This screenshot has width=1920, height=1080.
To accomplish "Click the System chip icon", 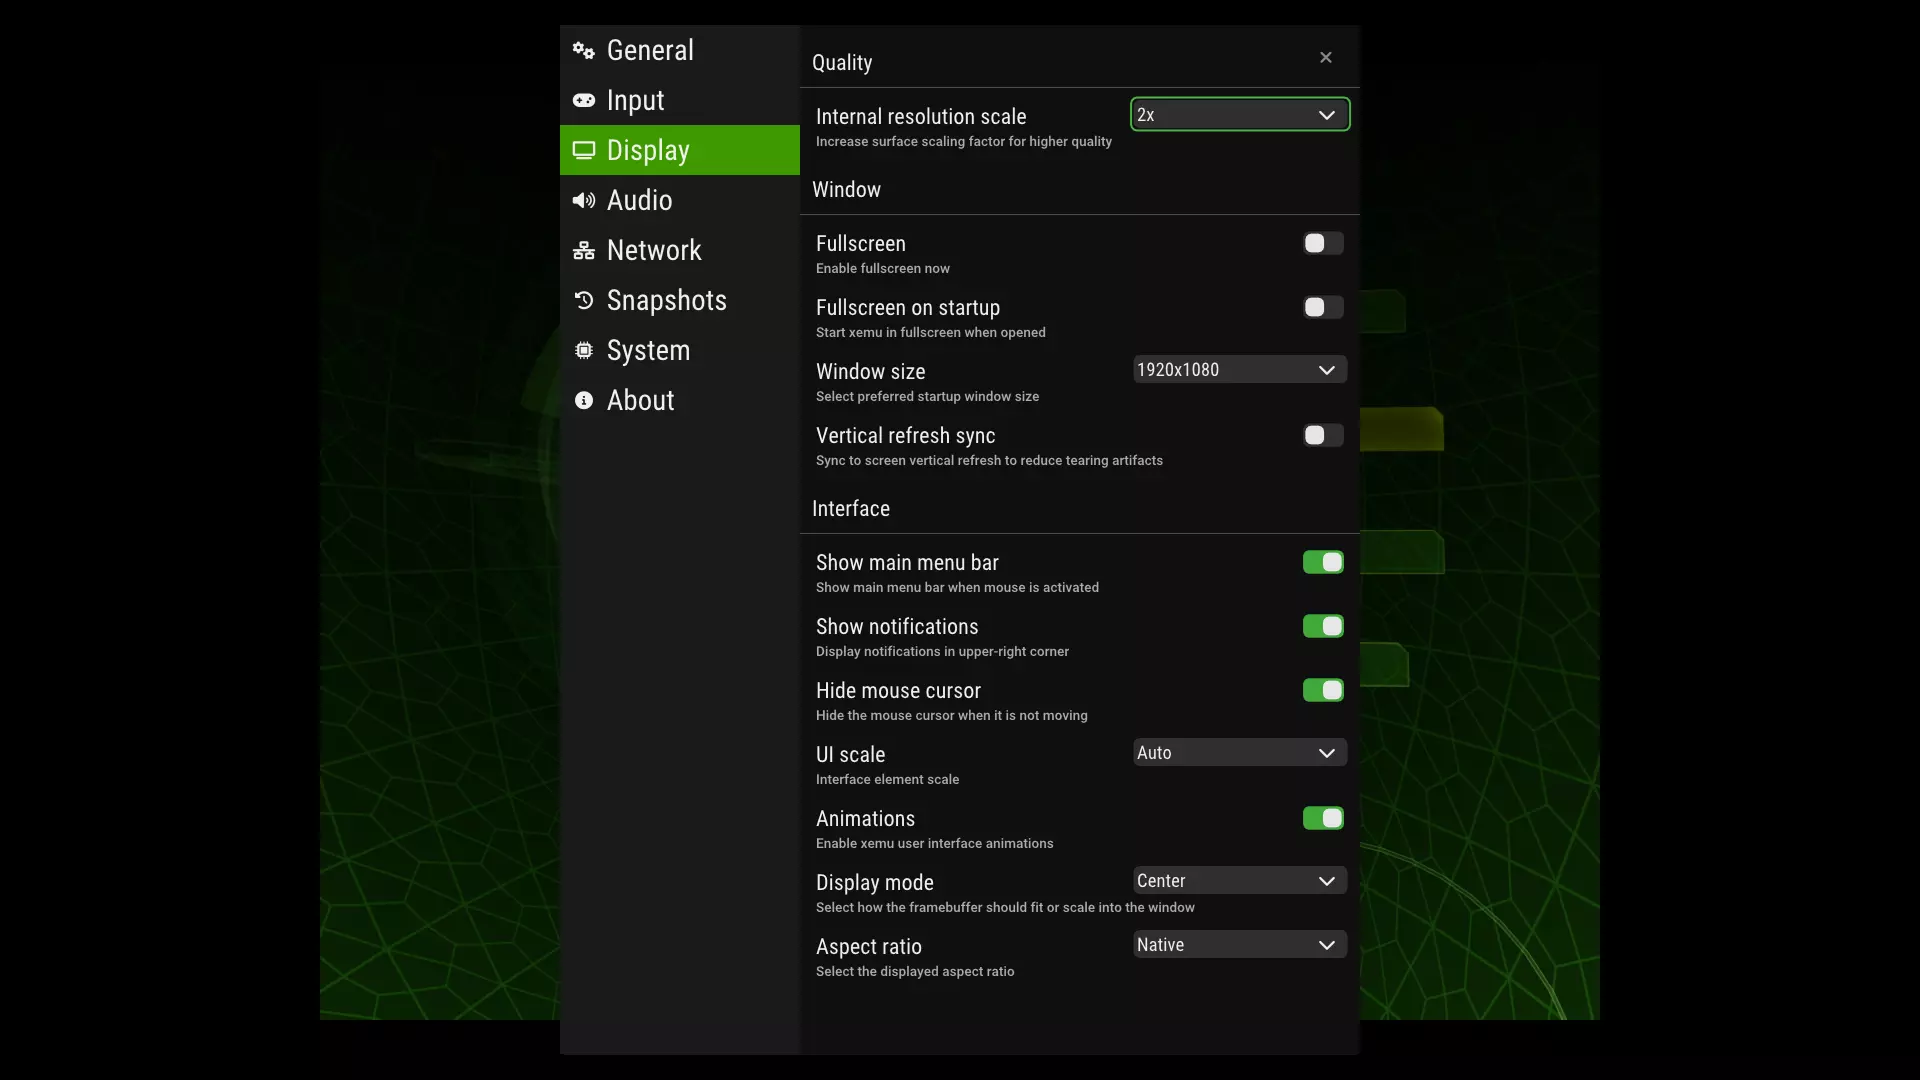I will pyautogui.click(x=583, y=350).
